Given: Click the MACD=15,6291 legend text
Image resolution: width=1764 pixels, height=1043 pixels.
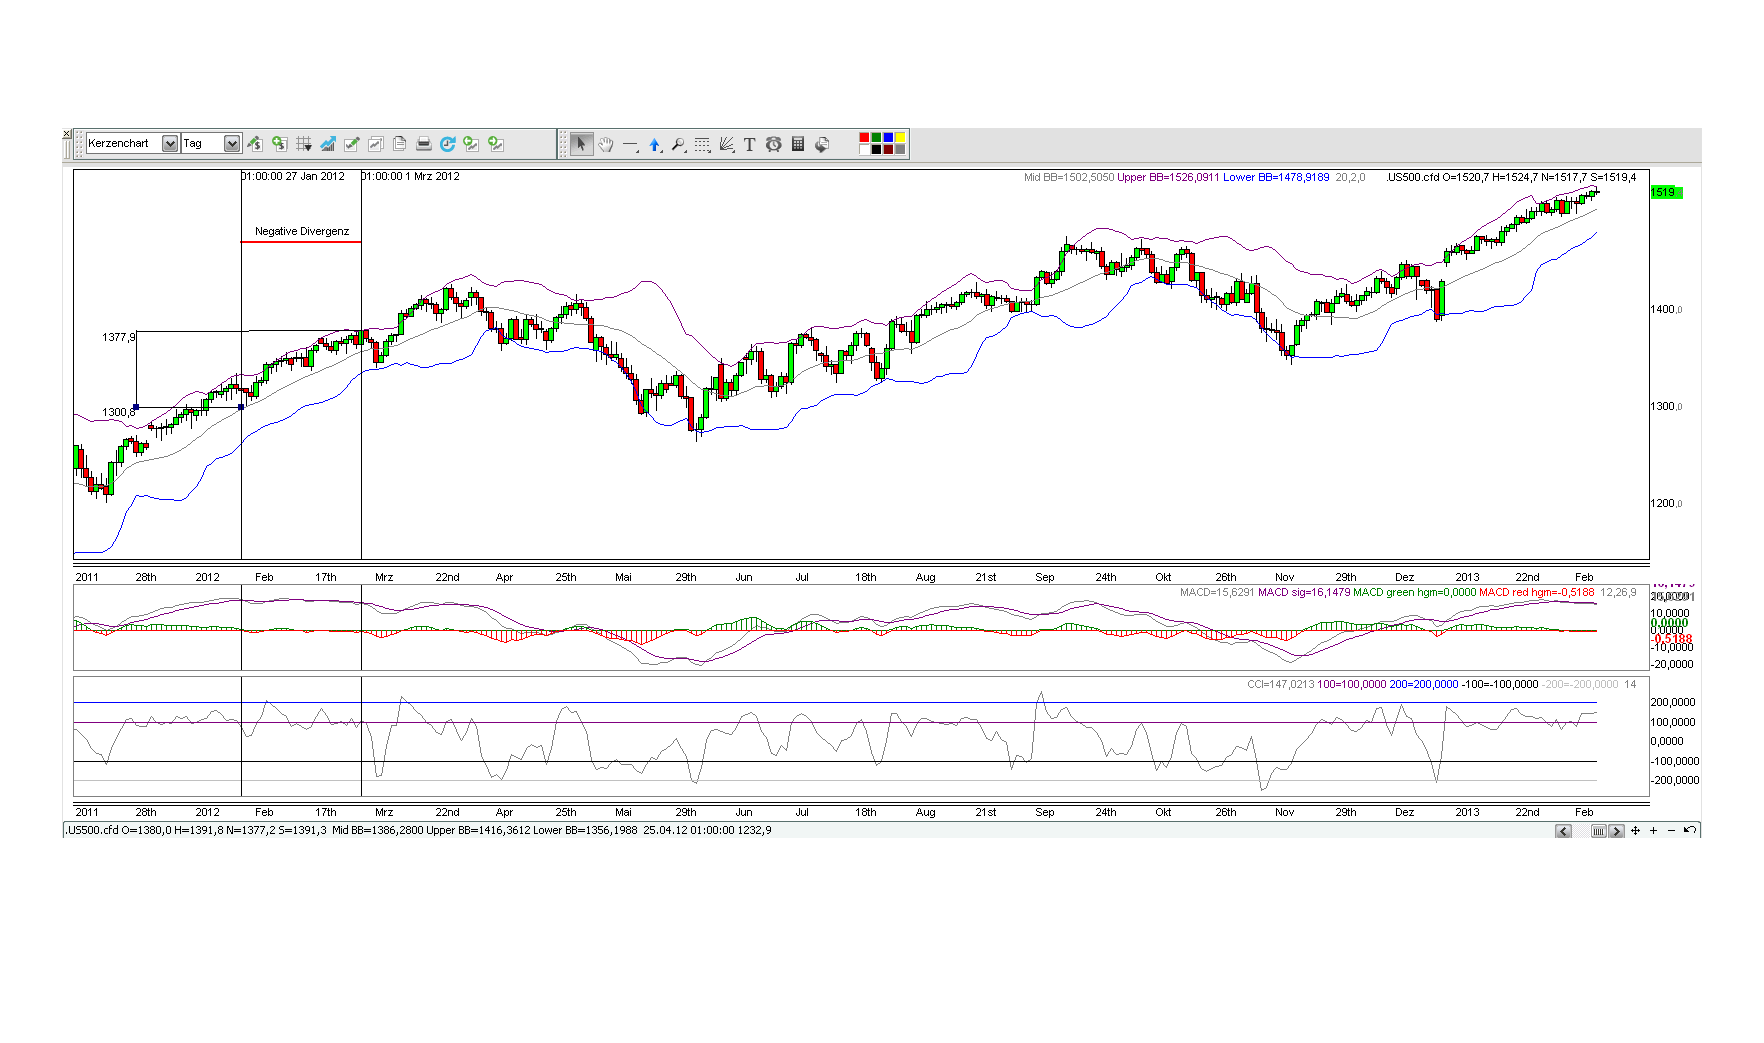Looking at the screenshot, I should [x=1216, y=592].
